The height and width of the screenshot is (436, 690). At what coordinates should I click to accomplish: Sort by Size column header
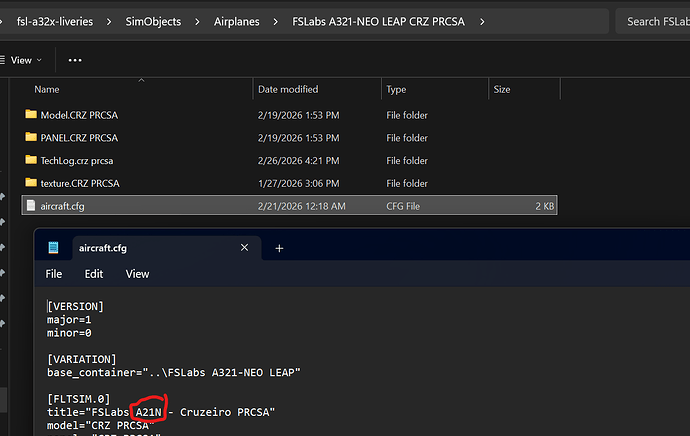tap(502, 89)
